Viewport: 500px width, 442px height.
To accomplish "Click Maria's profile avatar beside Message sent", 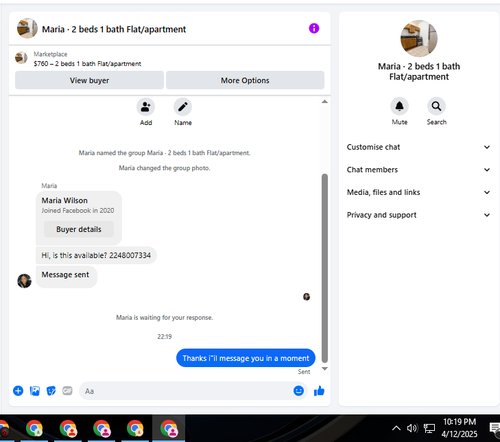I will (24, 281).
